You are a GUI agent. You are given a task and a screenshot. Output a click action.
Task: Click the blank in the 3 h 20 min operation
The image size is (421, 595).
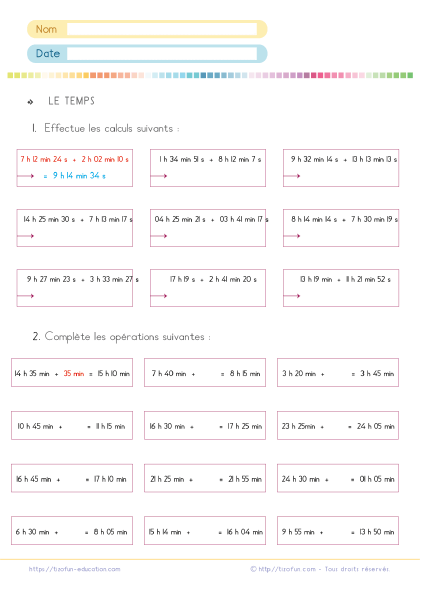tap(338, 373)
